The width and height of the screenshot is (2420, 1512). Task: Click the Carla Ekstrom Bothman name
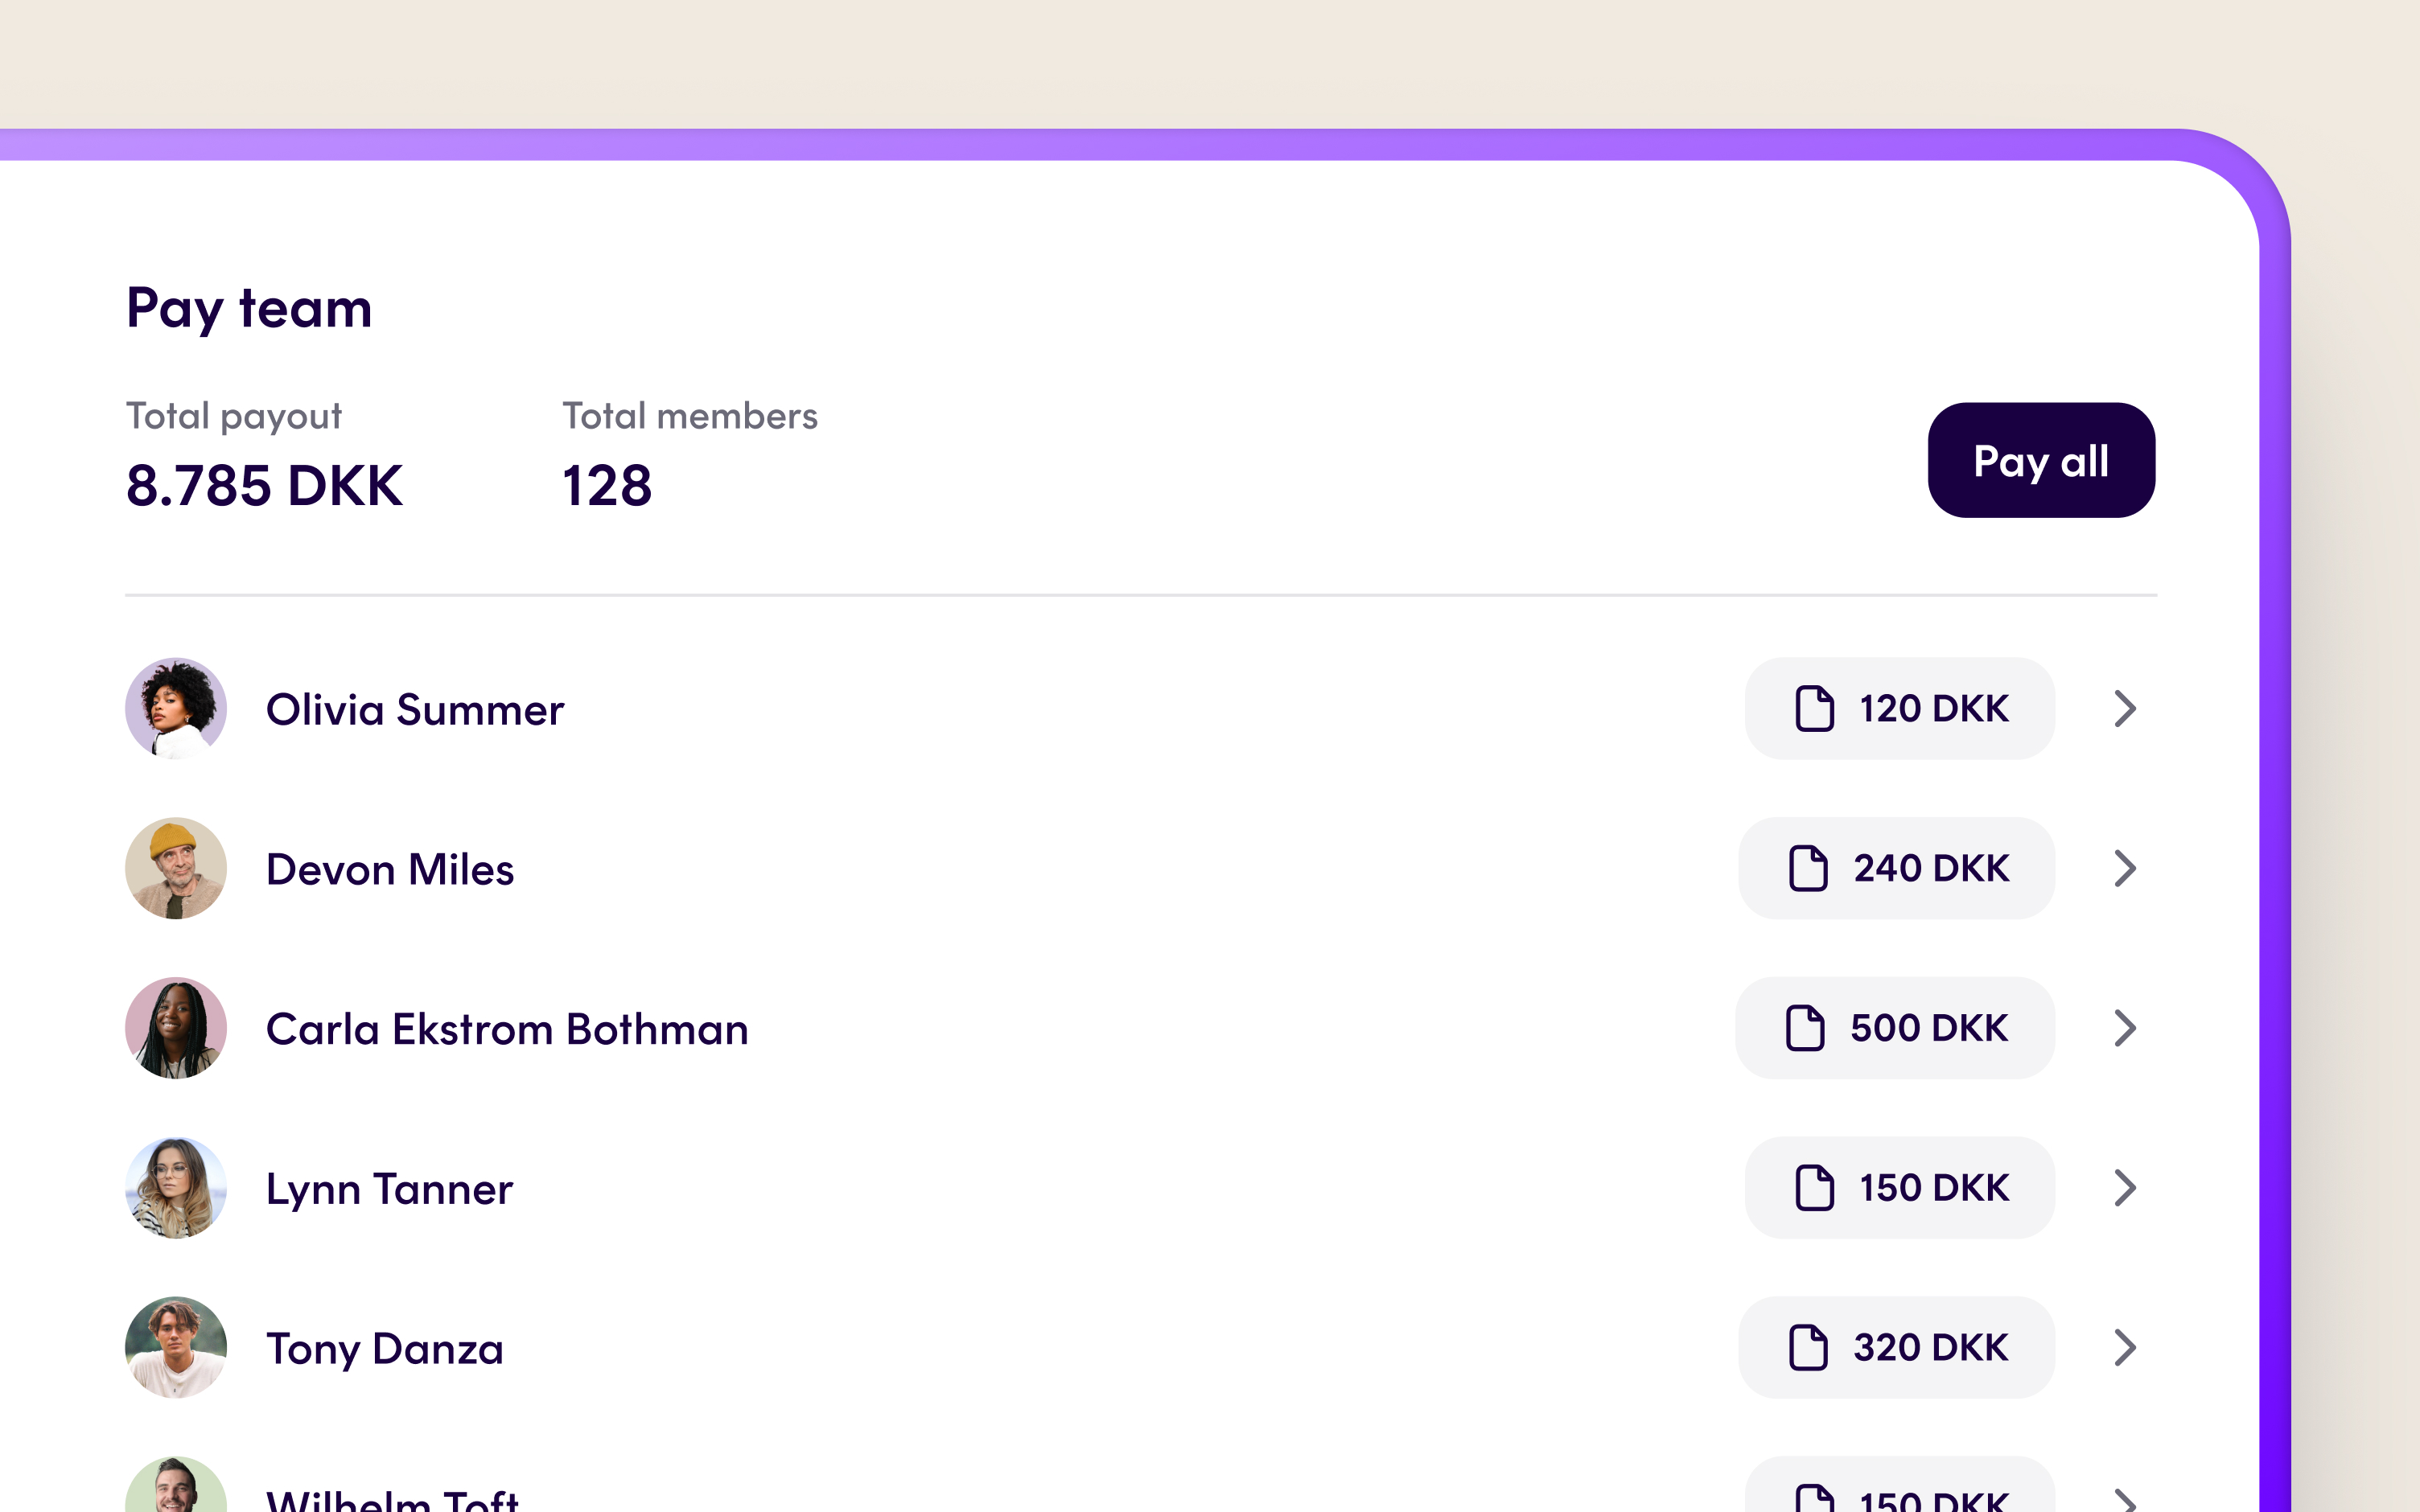coord(507,1030)
